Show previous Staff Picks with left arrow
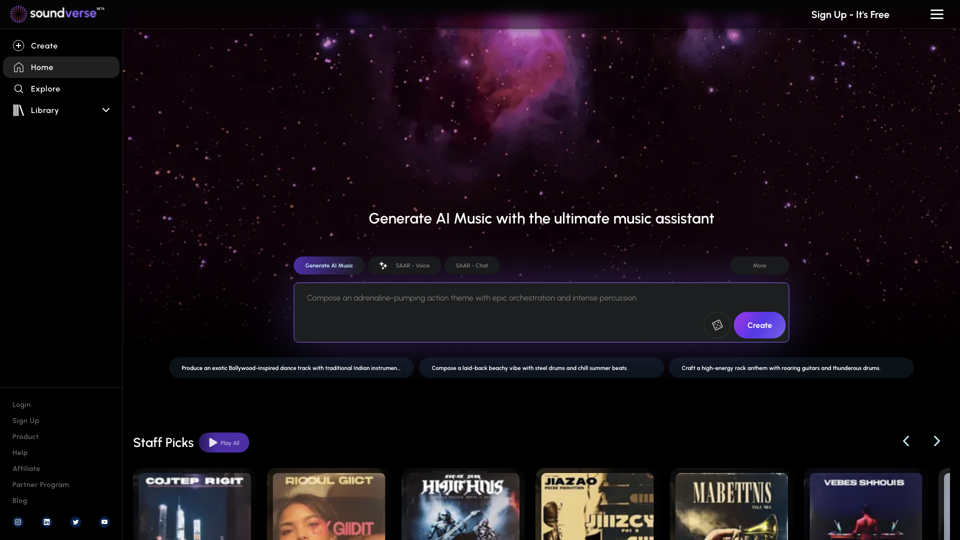 (906, 441)
